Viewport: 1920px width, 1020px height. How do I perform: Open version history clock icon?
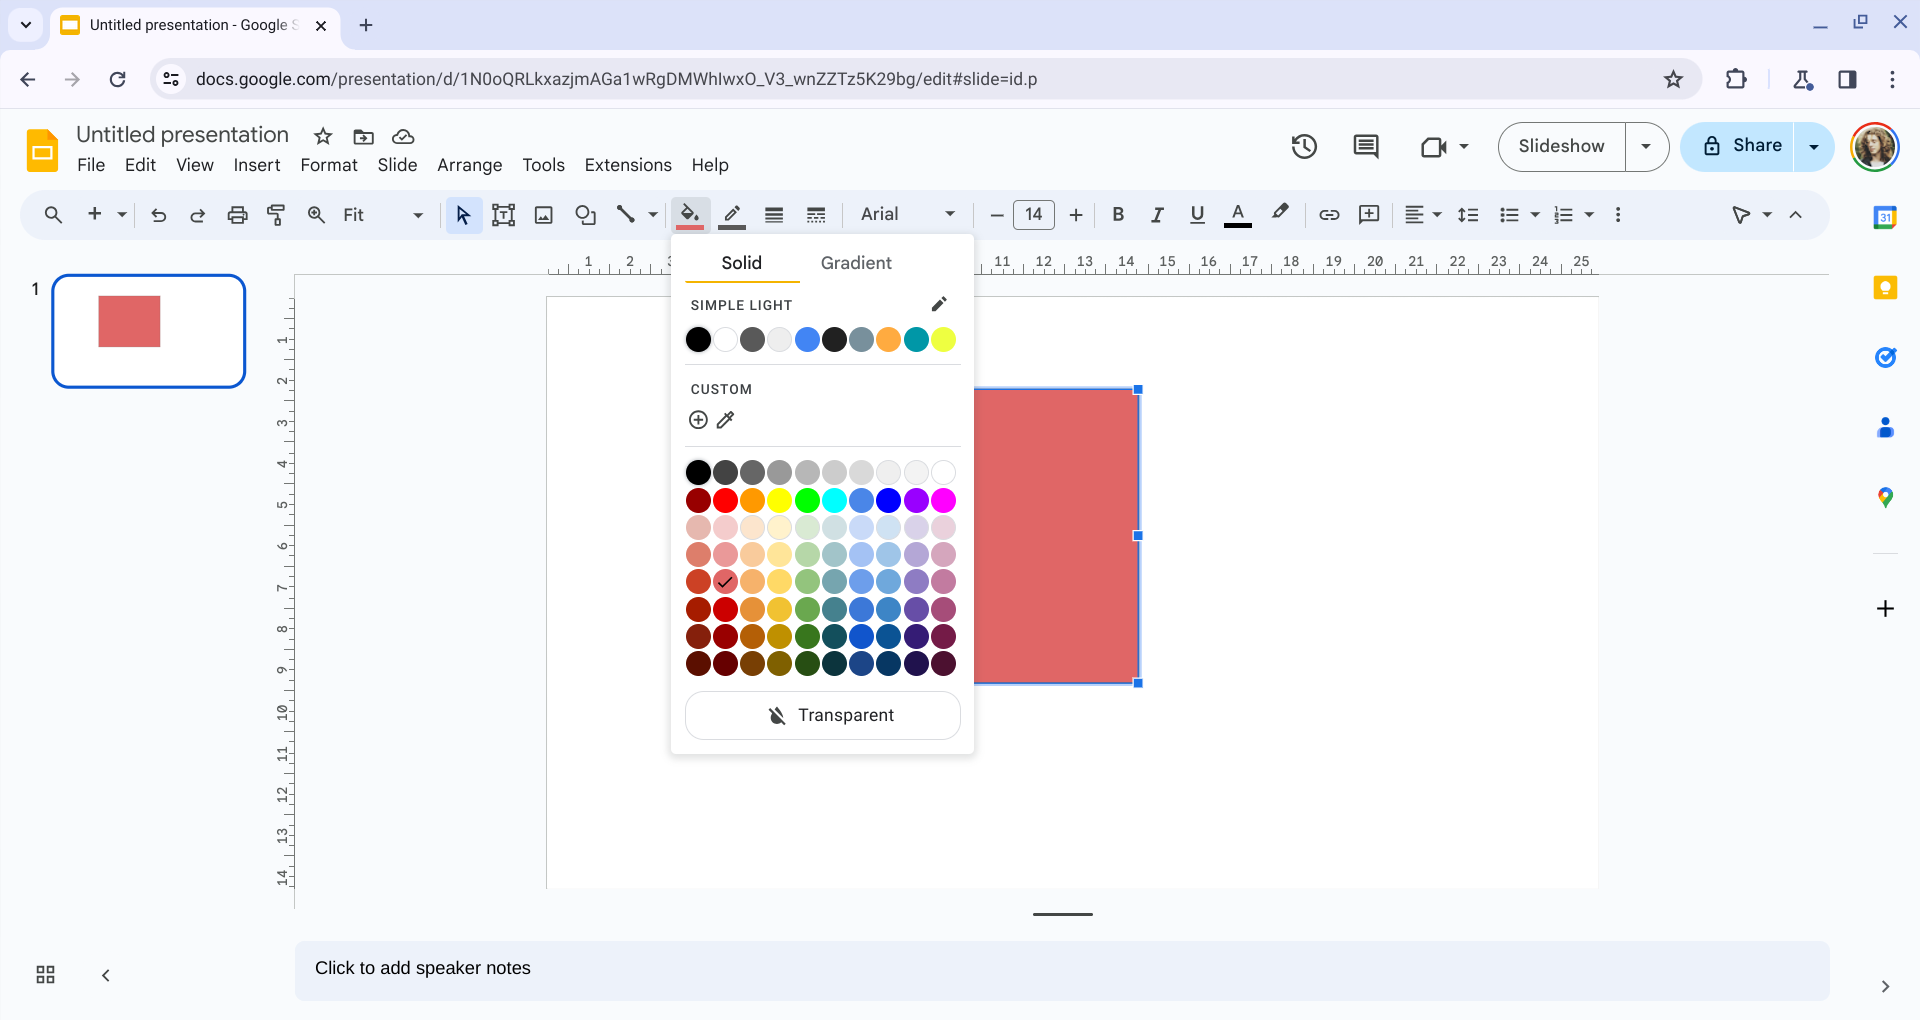tap(1304, 147)
